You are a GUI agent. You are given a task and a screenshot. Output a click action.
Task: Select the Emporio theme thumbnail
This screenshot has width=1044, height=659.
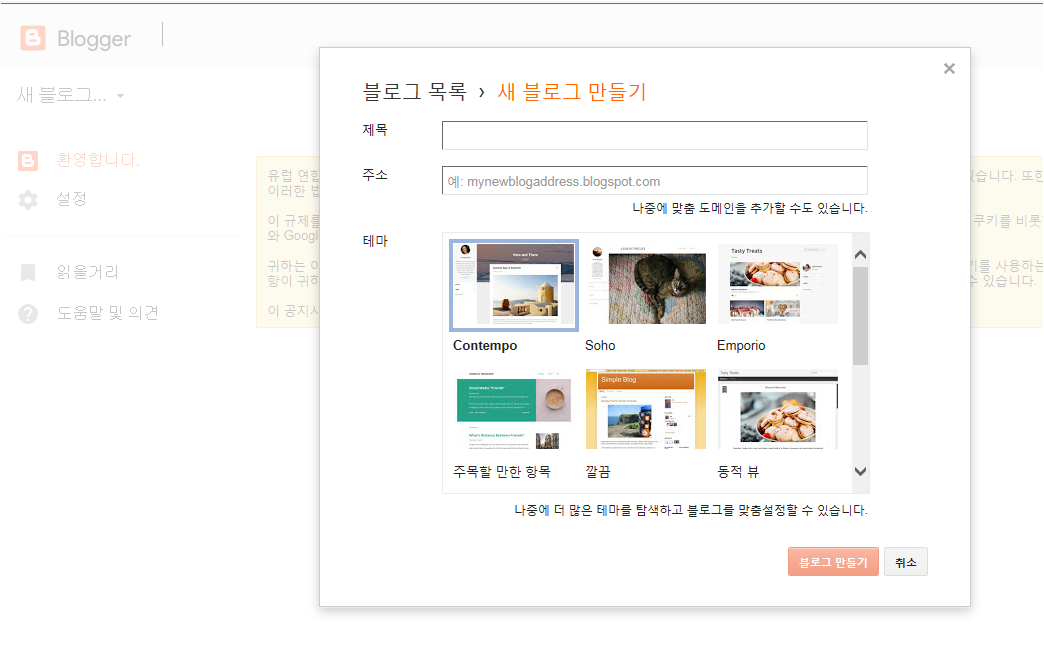coord(777,284)
